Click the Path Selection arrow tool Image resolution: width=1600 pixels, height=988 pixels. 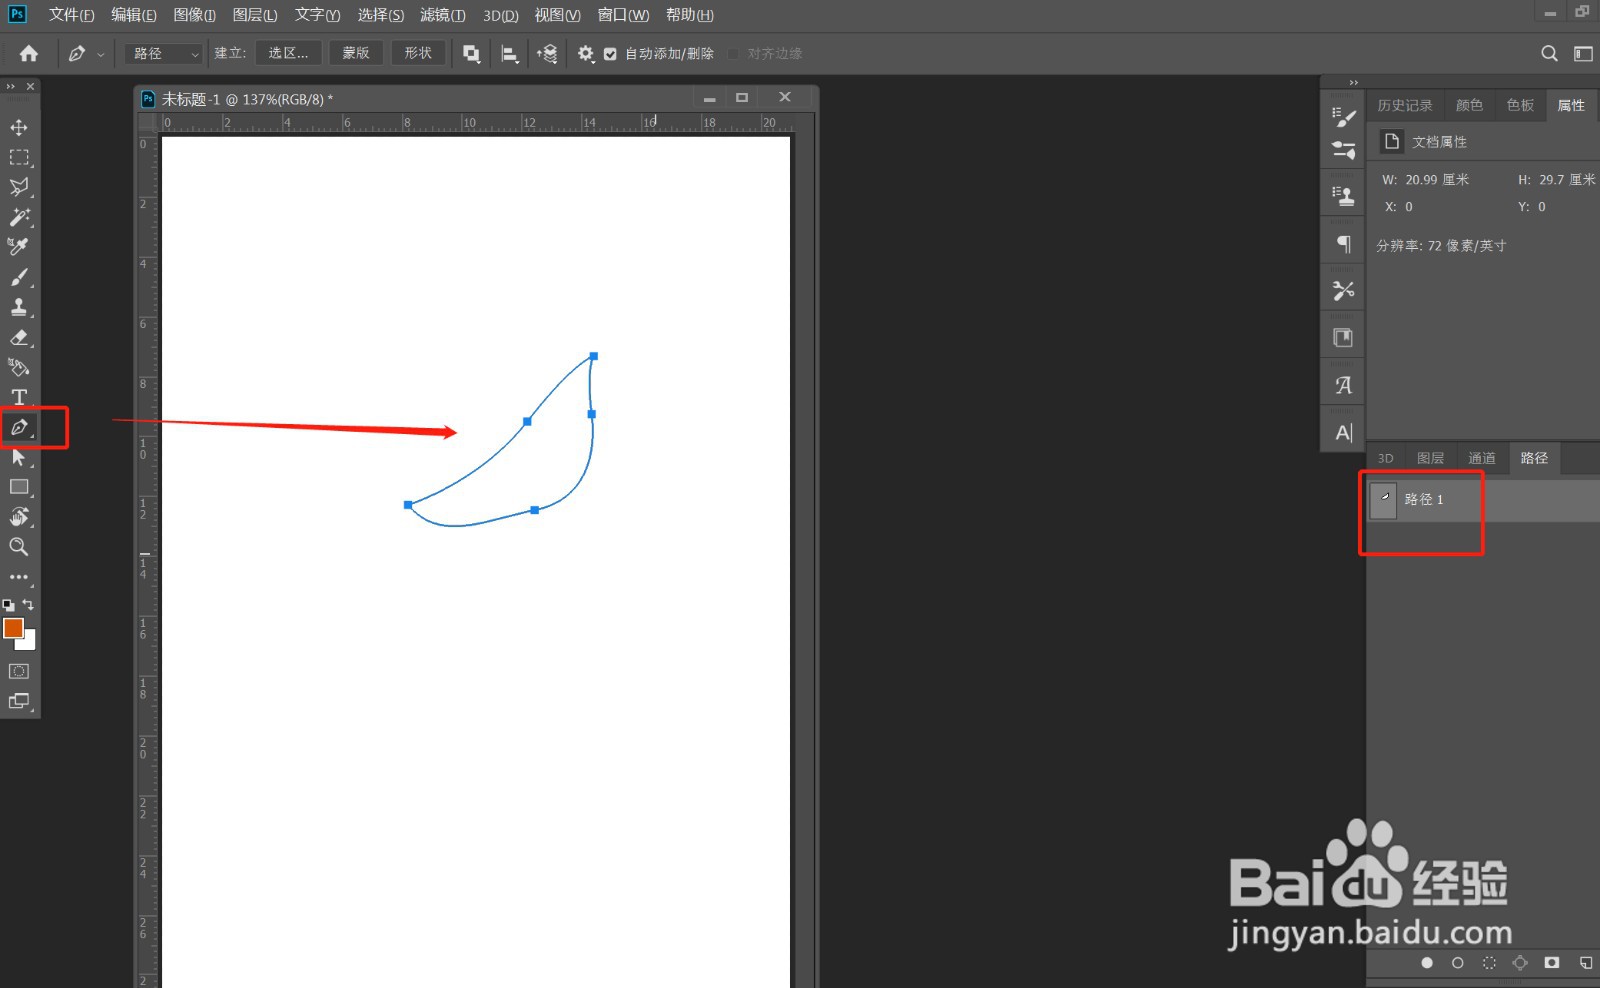tap(19, 457)
